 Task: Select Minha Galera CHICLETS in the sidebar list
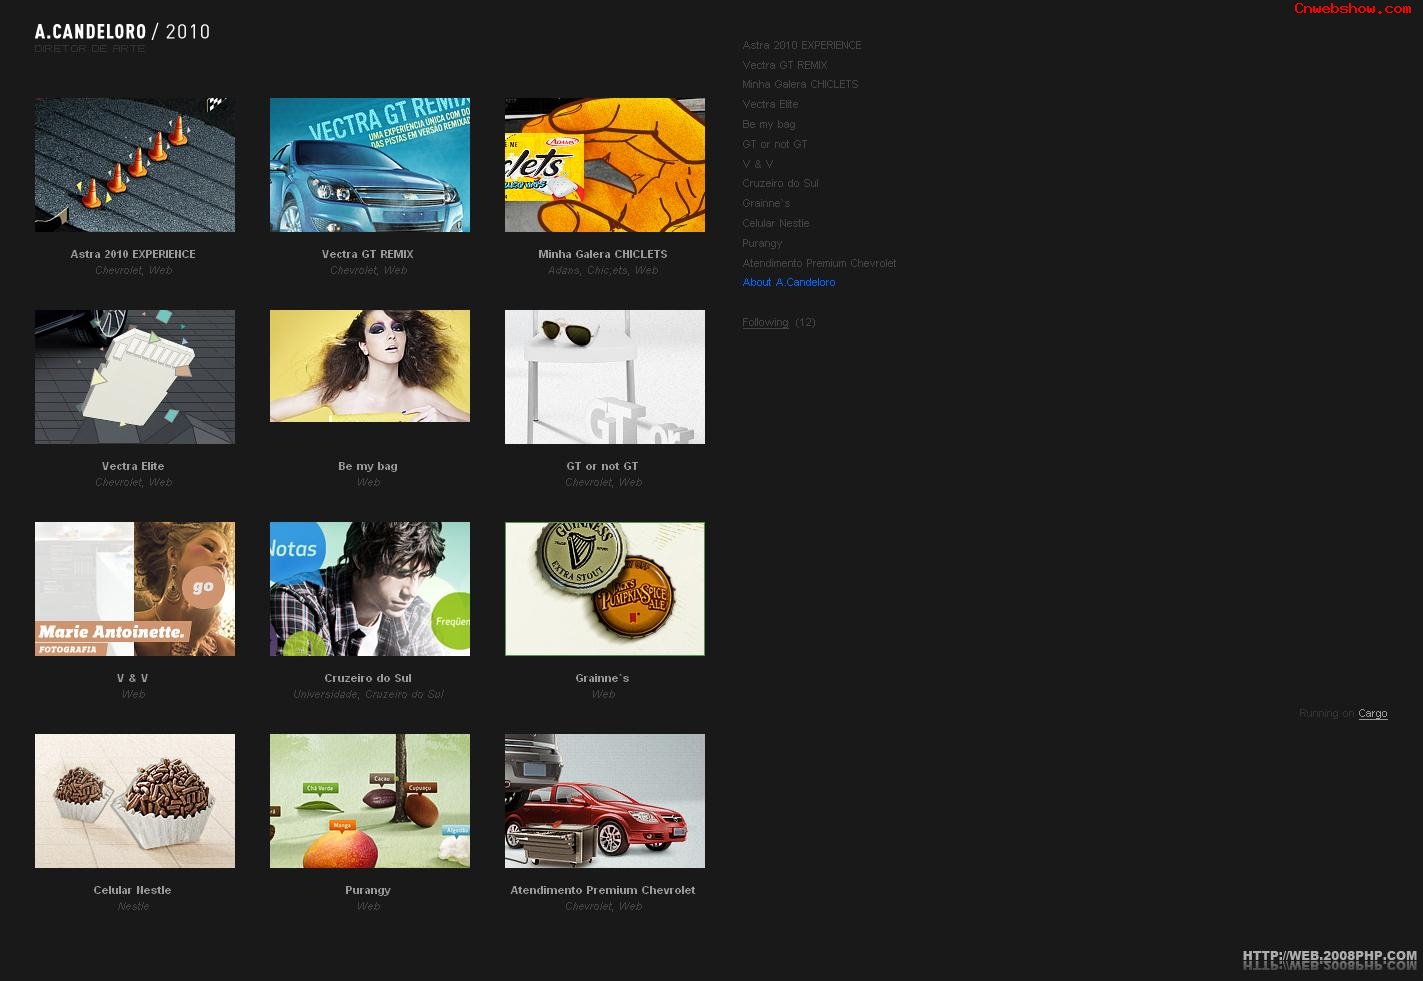coord(800,84)
